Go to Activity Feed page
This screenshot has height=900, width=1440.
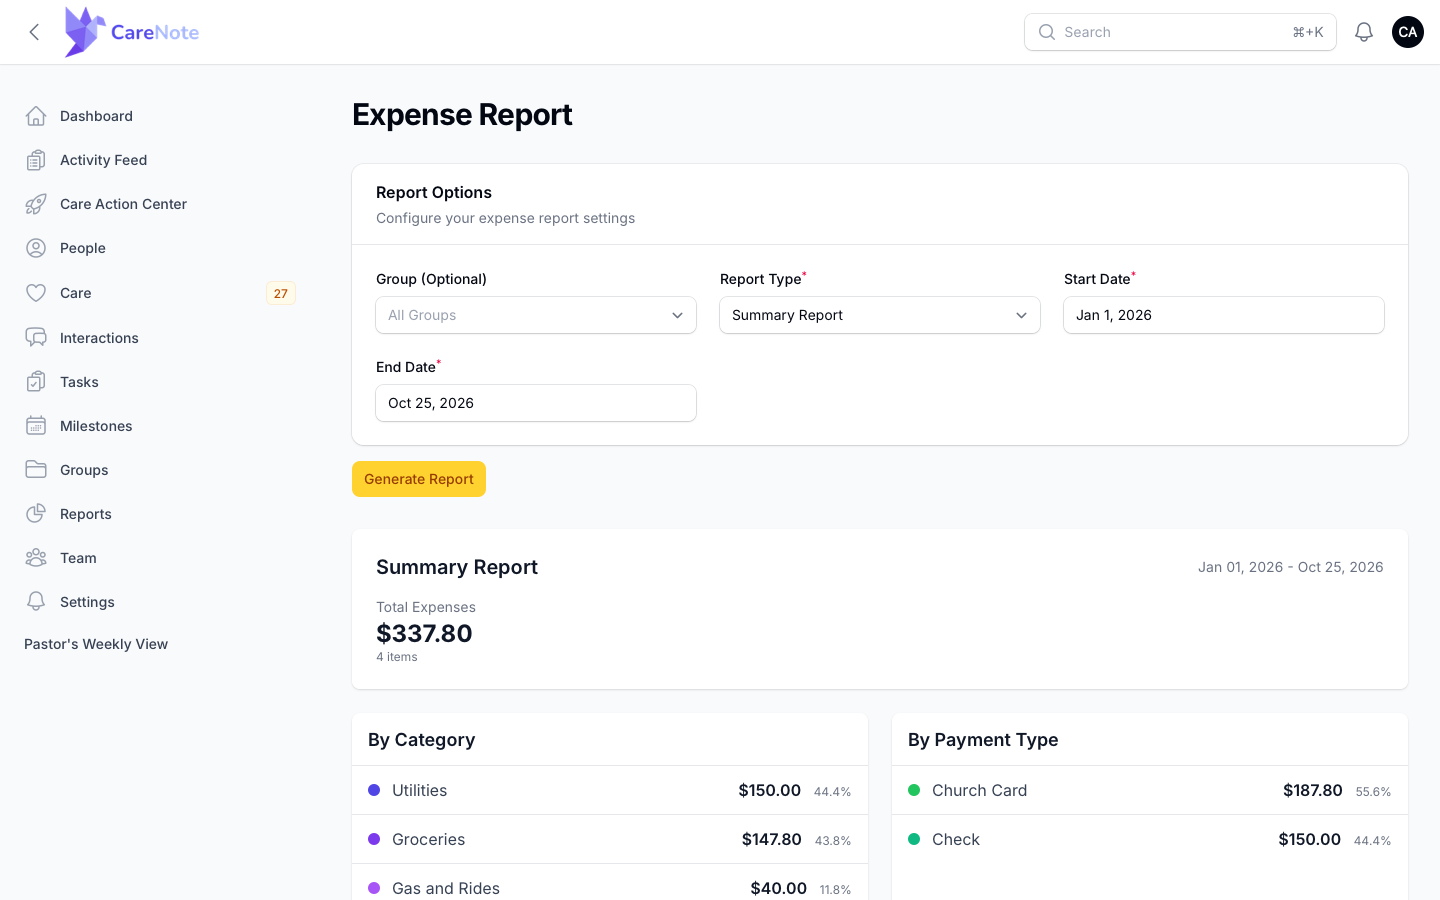coord(160,160)
